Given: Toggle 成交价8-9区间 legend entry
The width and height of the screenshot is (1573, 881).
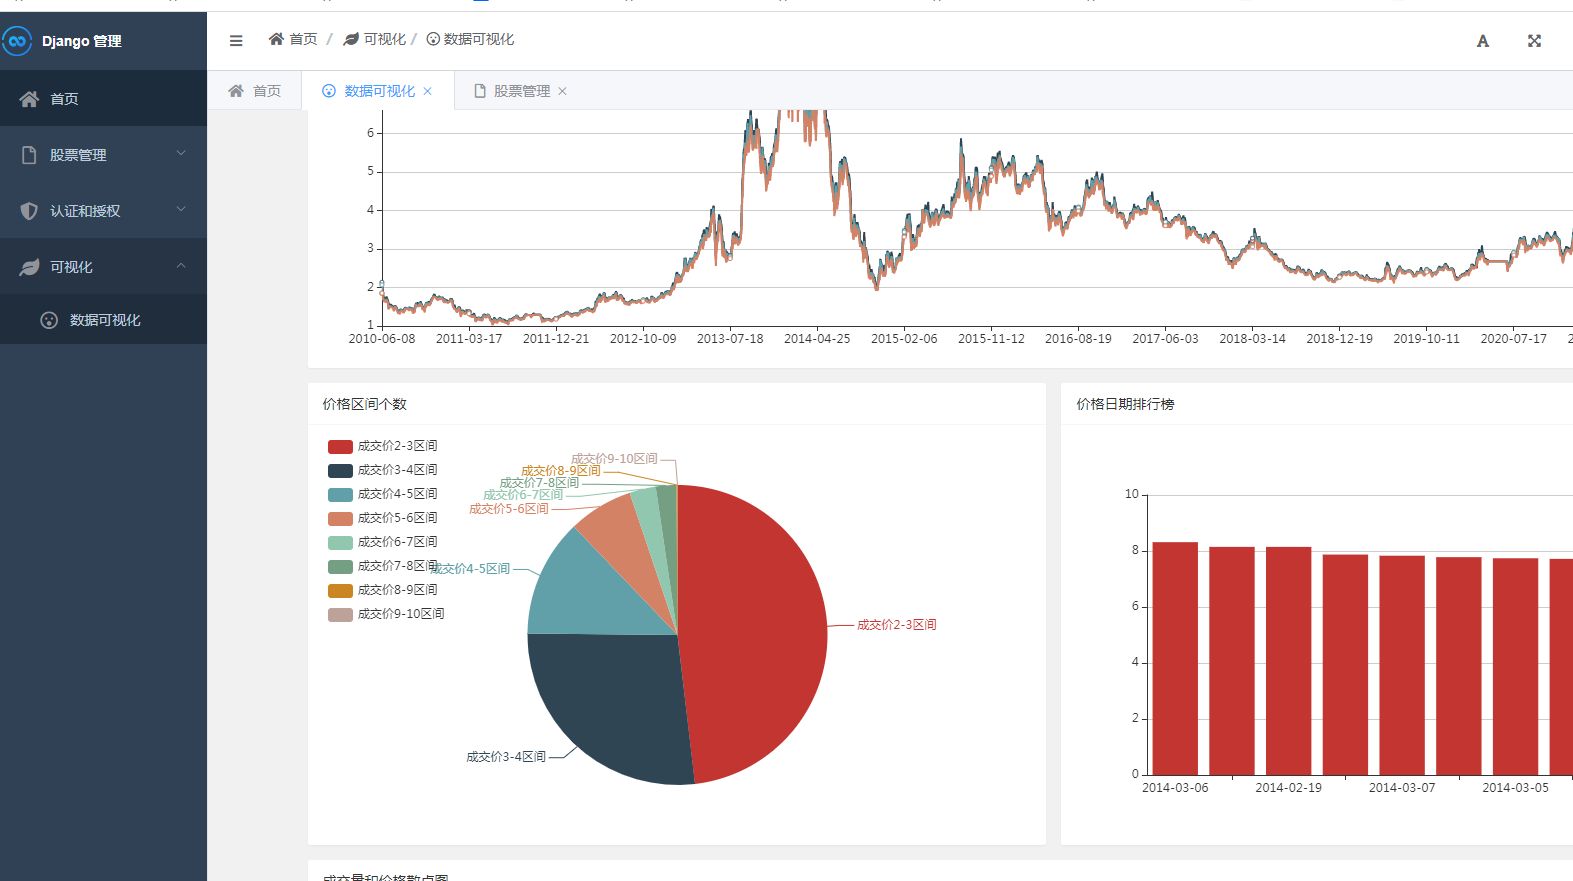Looking at the screenshot, I should [382, 590].
